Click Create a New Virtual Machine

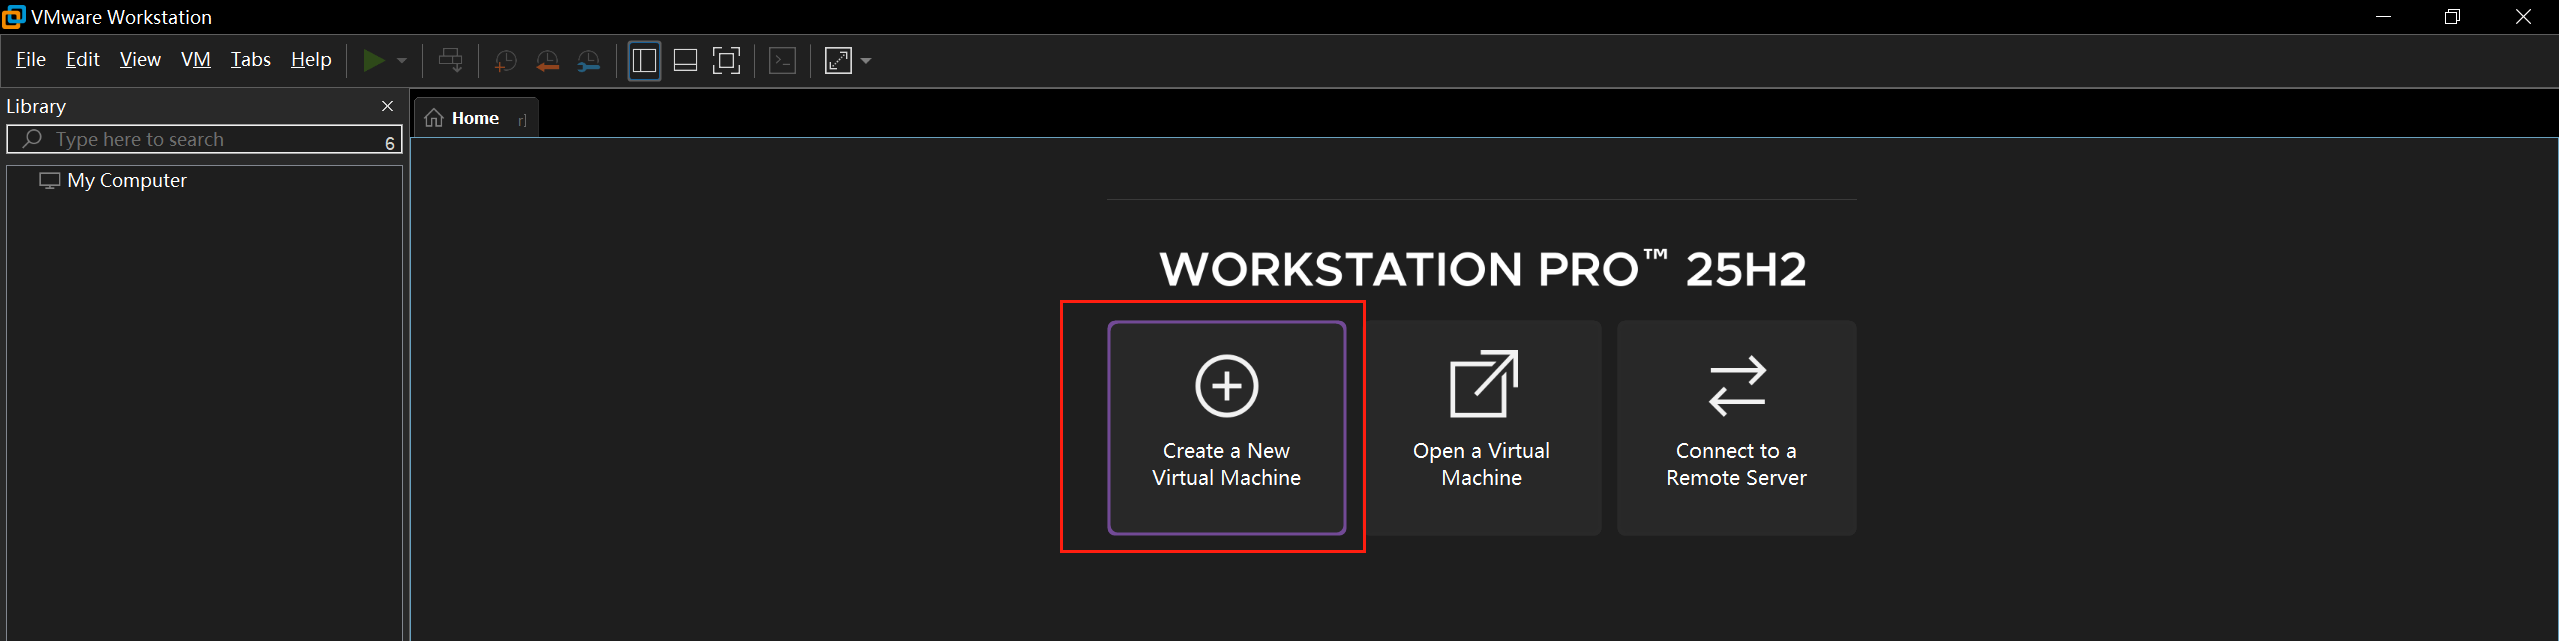point(1227,428)
